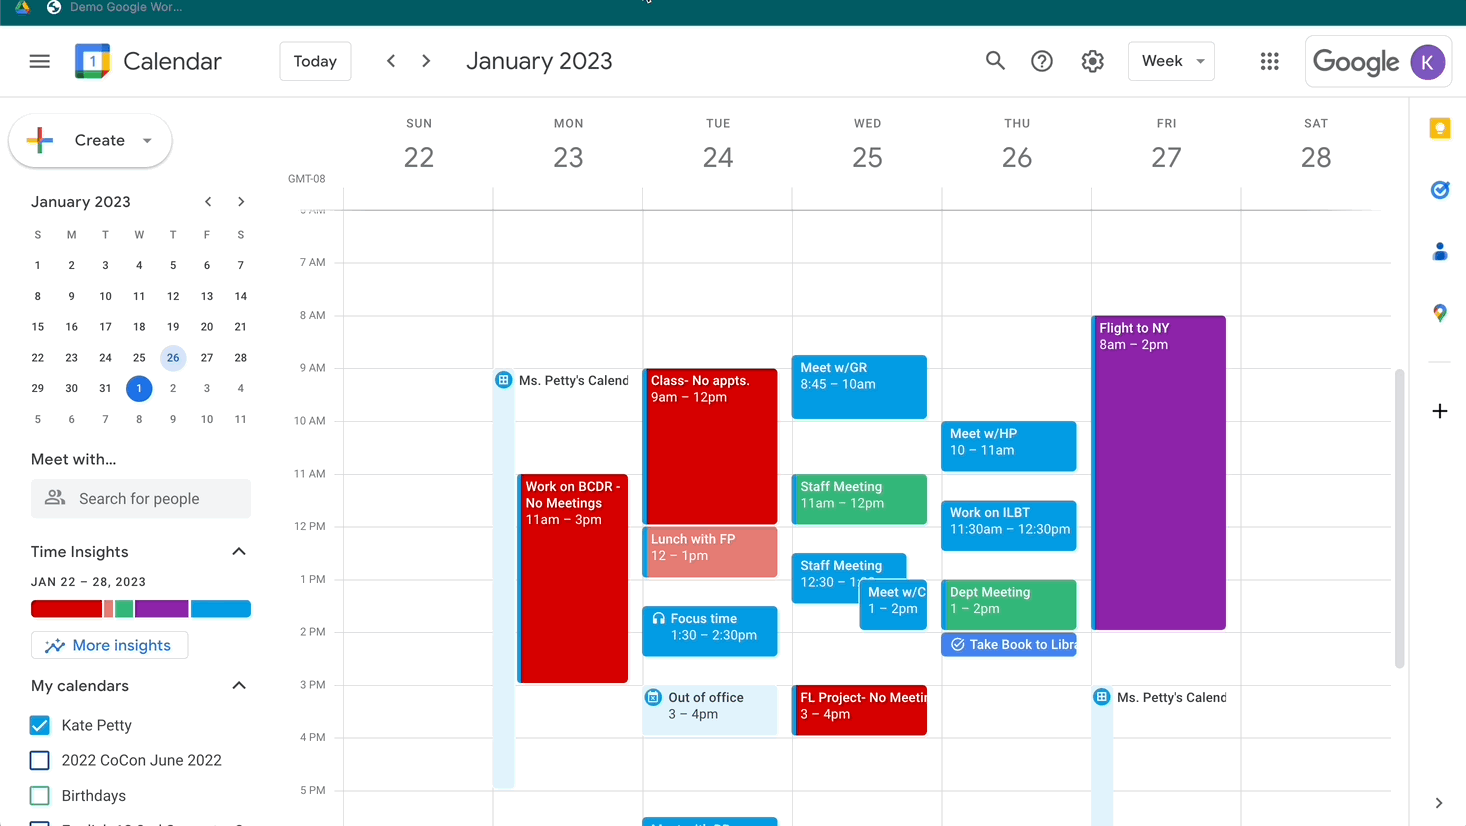Enable the Birthdays calendar
The width and height of the screenshot is (1466, 826).
point(39,795)
